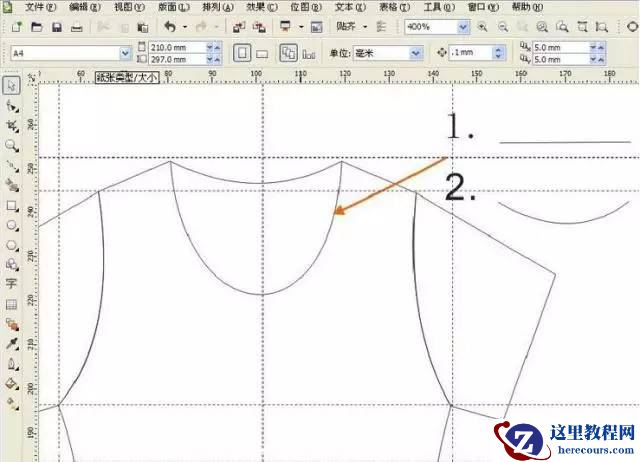The height and width of the screenshot is (462, 640).
Task: Select the Interactive Fill tool
Action: coord(12,403)
